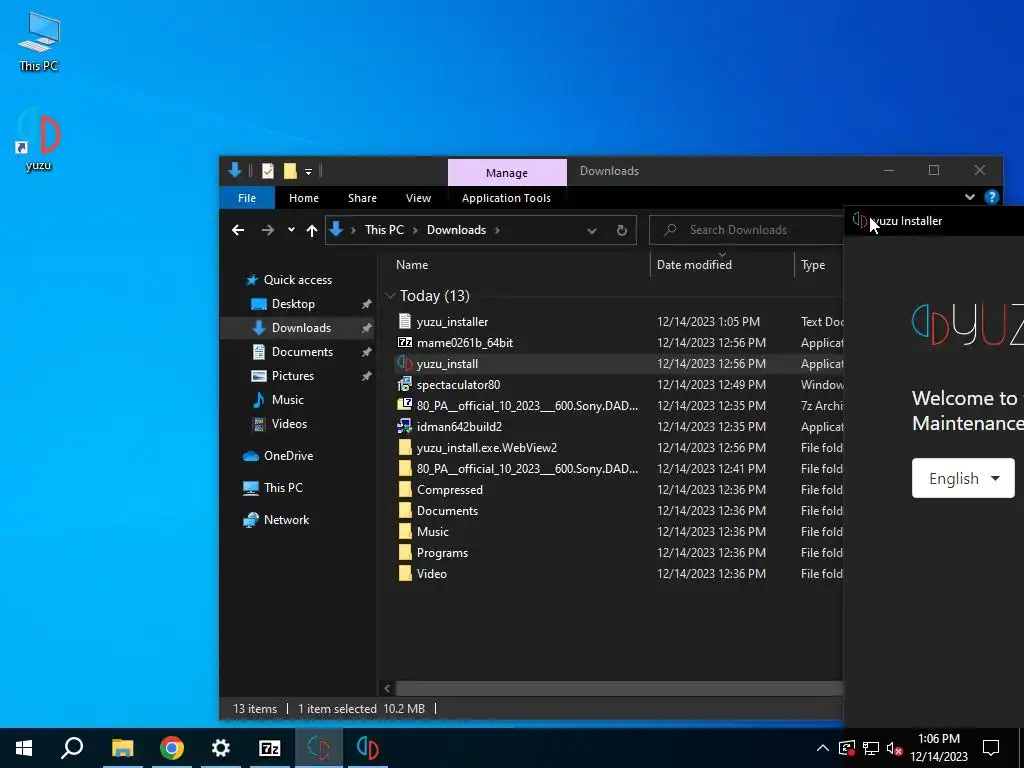Screen dimensions: 1024x768
Task: Click chevron after This PC in address bar
Action: [x=415, y=230]
